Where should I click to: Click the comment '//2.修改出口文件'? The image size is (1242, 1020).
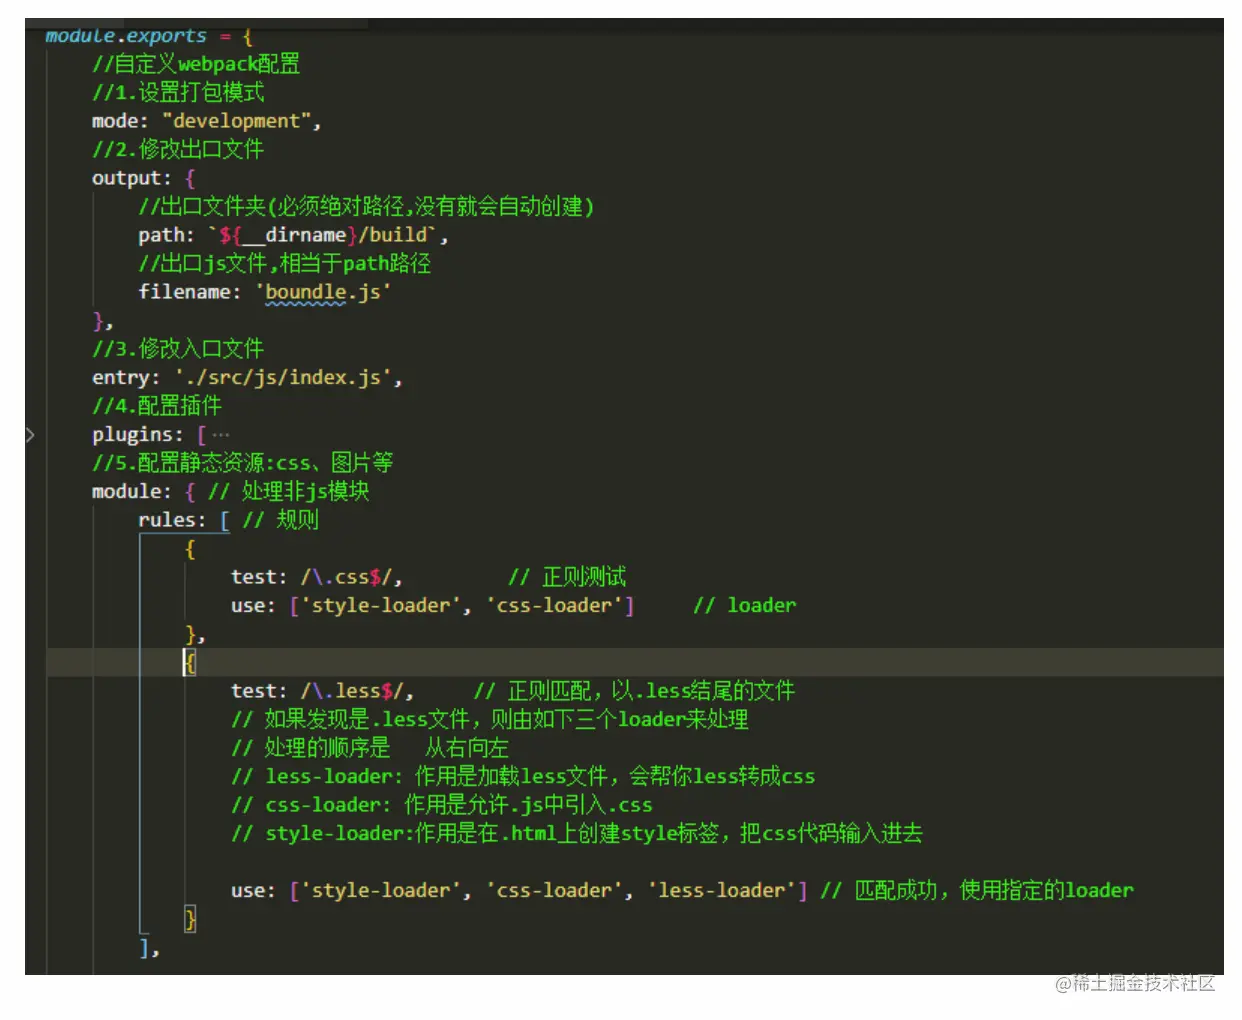tap(178, 149)
